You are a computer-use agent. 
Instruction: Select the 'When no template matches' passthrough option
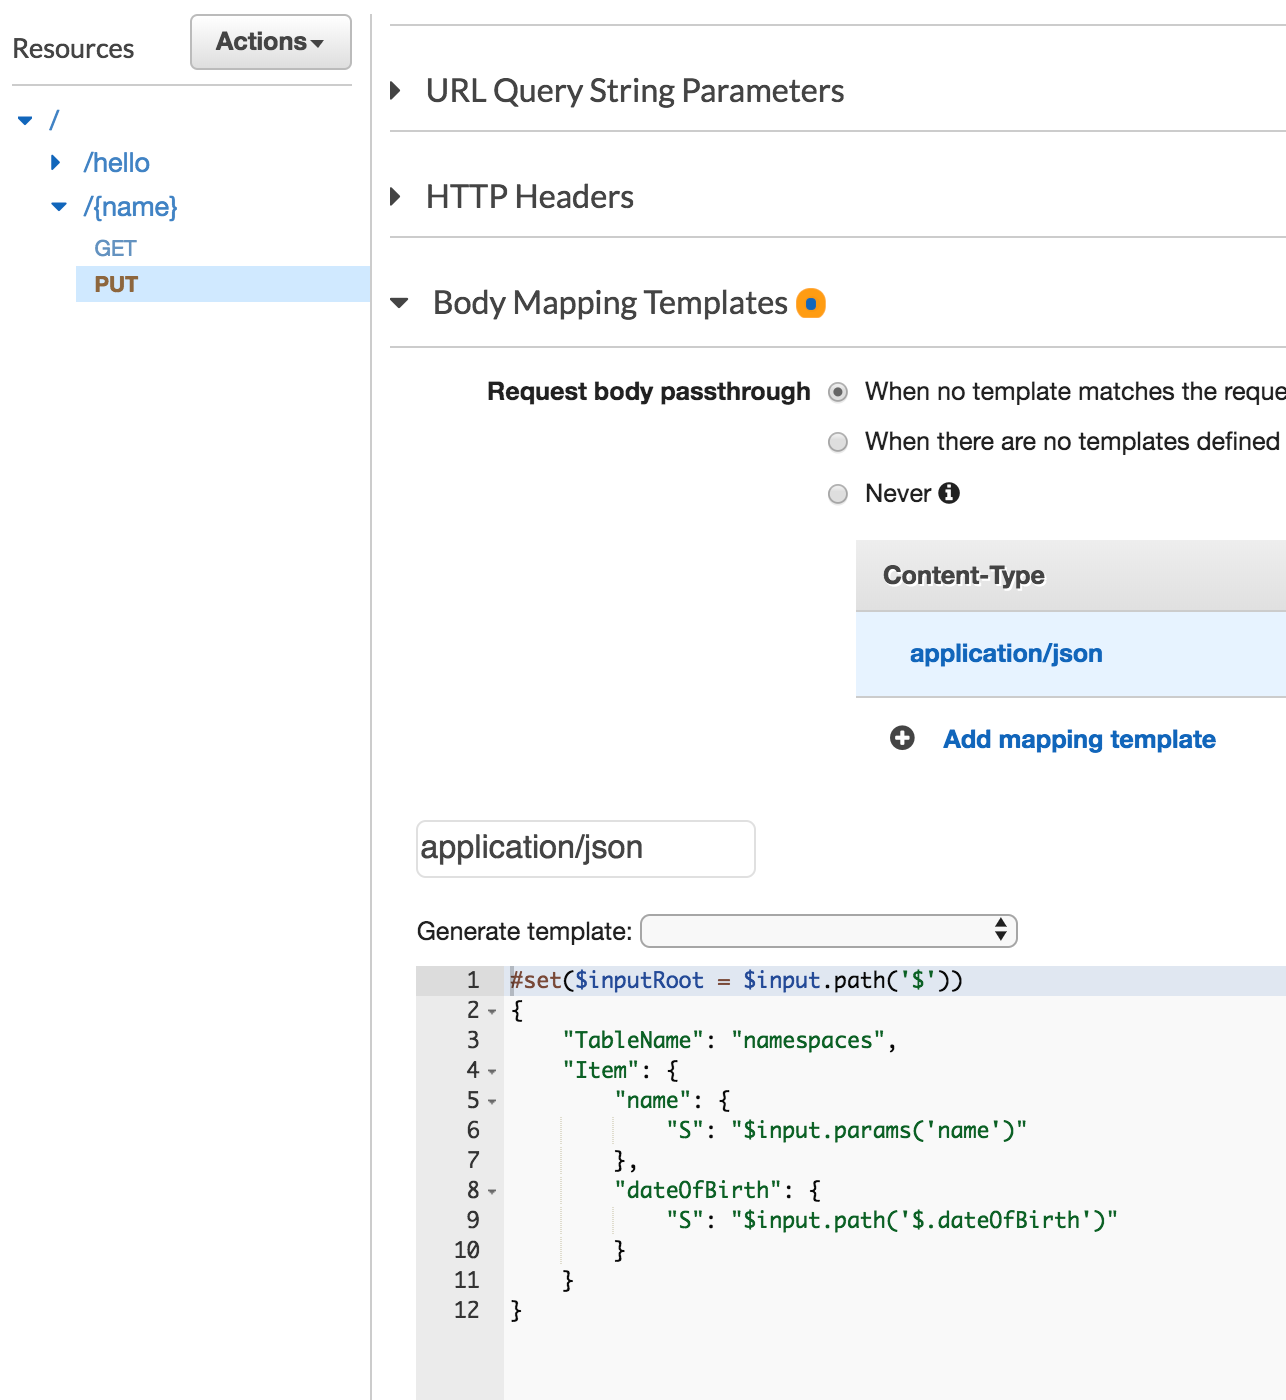coord(837,392)
